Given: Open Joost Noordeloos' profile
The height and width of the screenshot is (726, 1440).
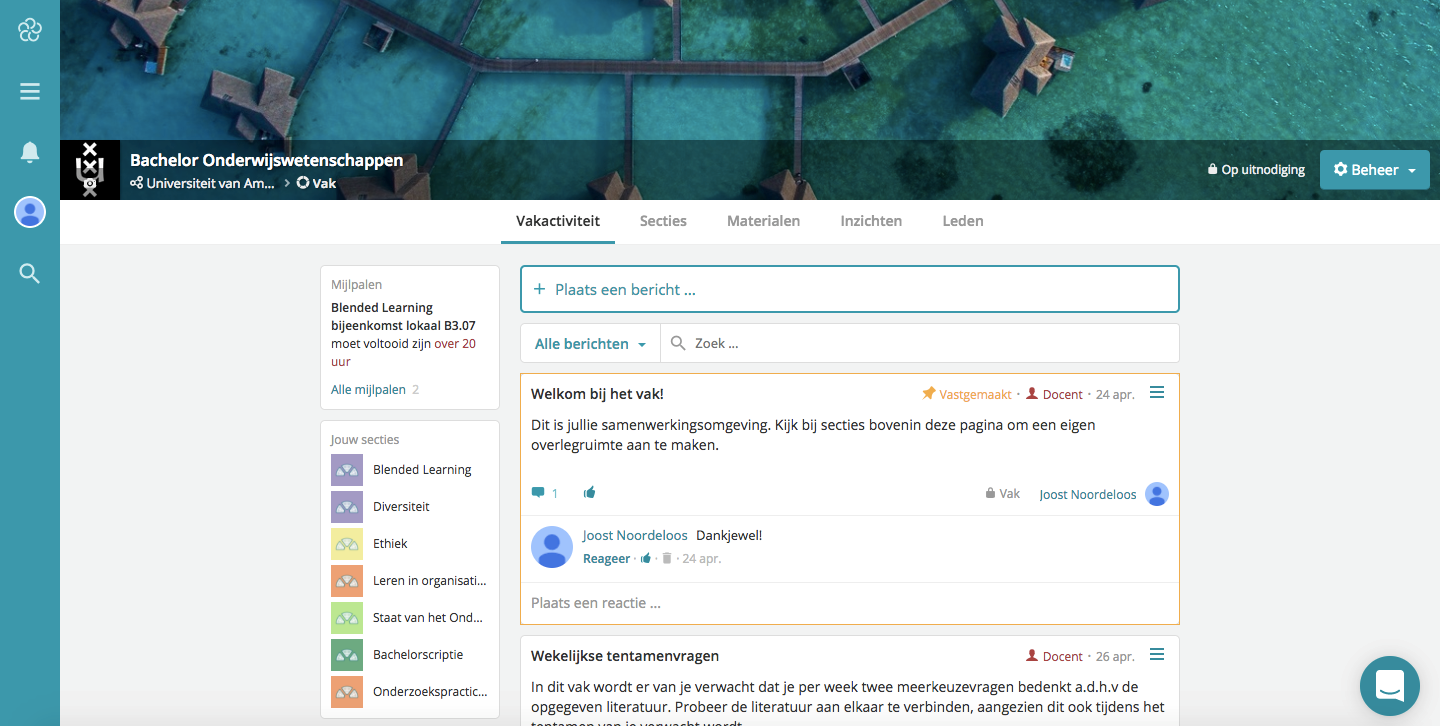Looking at the screenshot, I should 1087,493.
